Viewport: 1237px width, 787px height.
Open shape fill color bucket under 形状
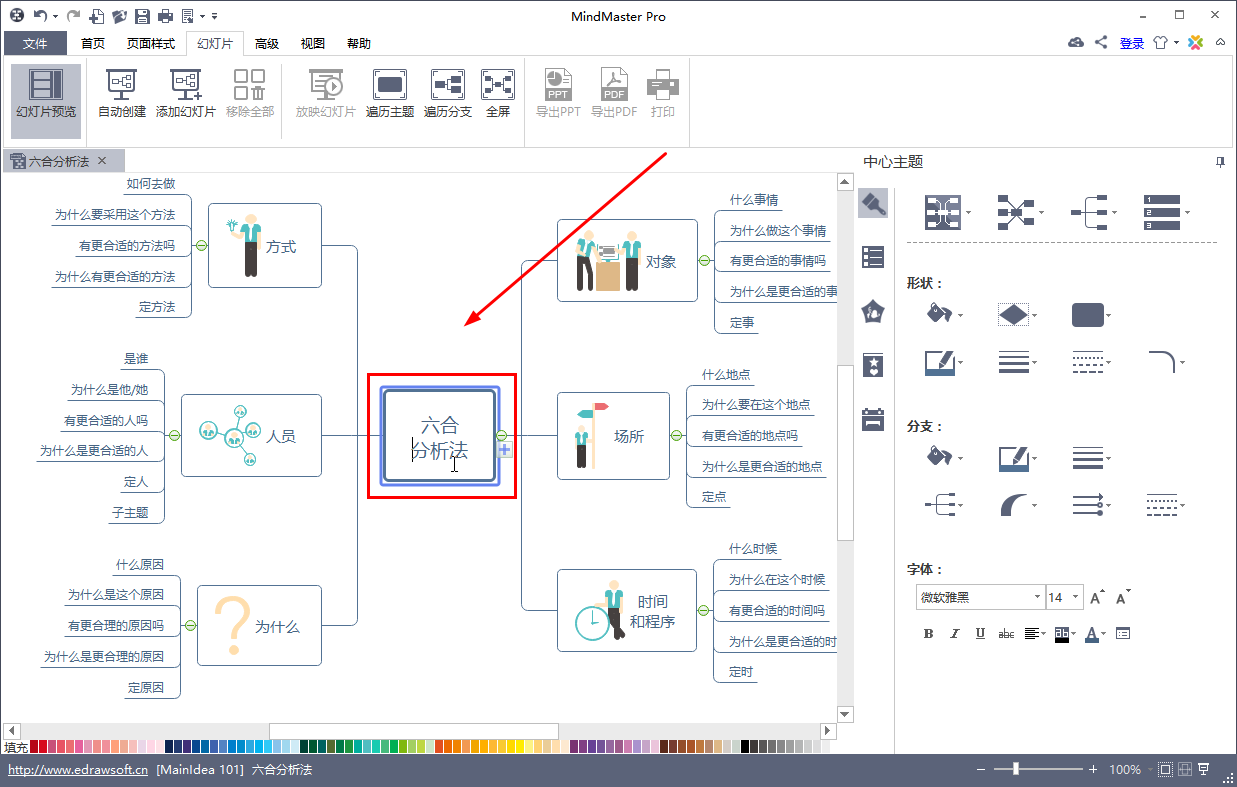point(945,315)
